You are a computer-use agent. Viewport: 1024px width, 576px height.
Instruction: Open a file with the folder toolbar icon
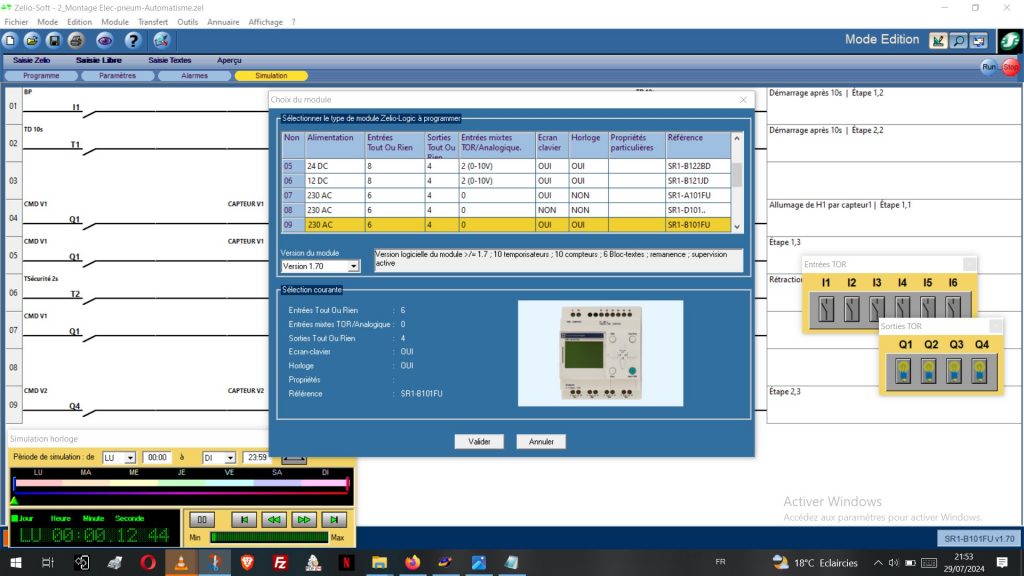point(32,40)
